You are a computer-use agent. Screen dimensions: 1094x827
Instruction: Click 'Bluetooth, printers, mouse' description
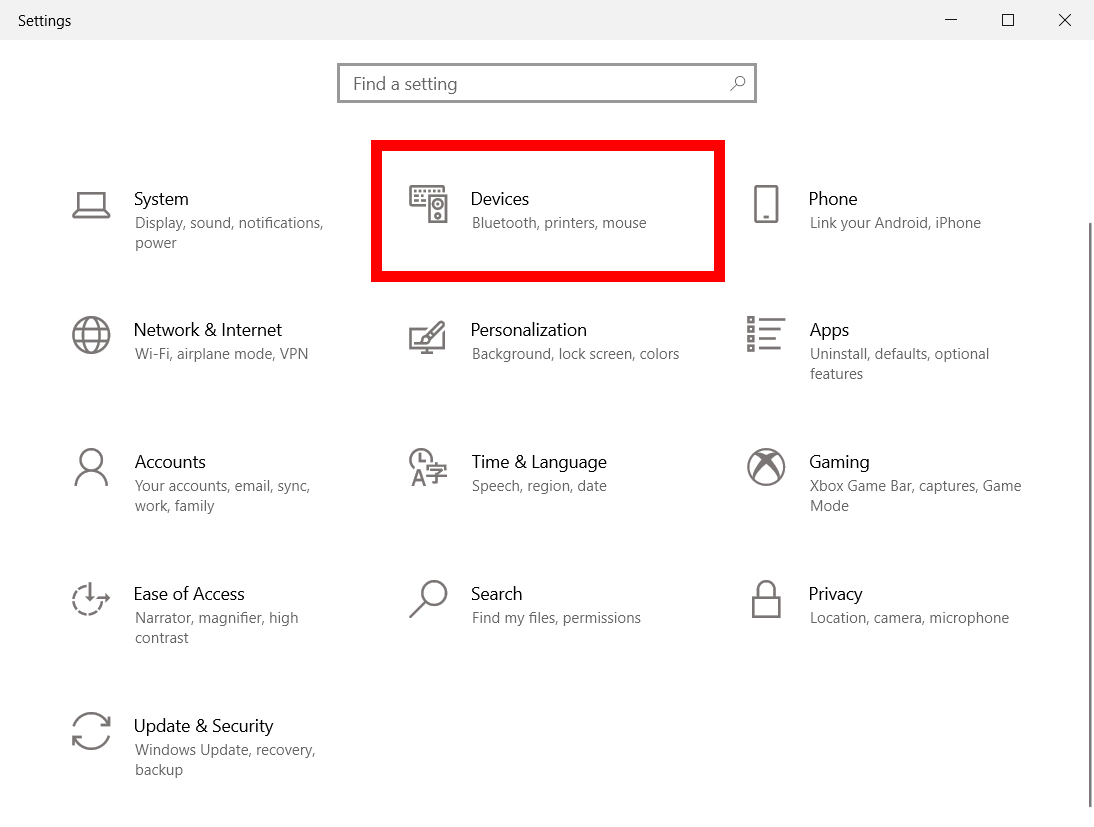[559, 223]
